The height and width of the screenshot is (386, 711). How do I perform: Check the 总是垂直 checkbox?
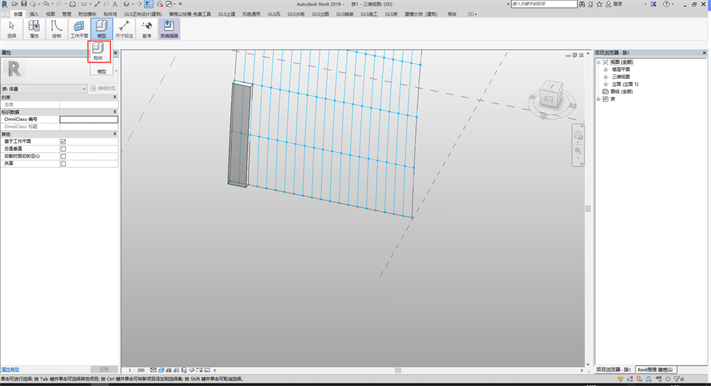pos(63,149)
